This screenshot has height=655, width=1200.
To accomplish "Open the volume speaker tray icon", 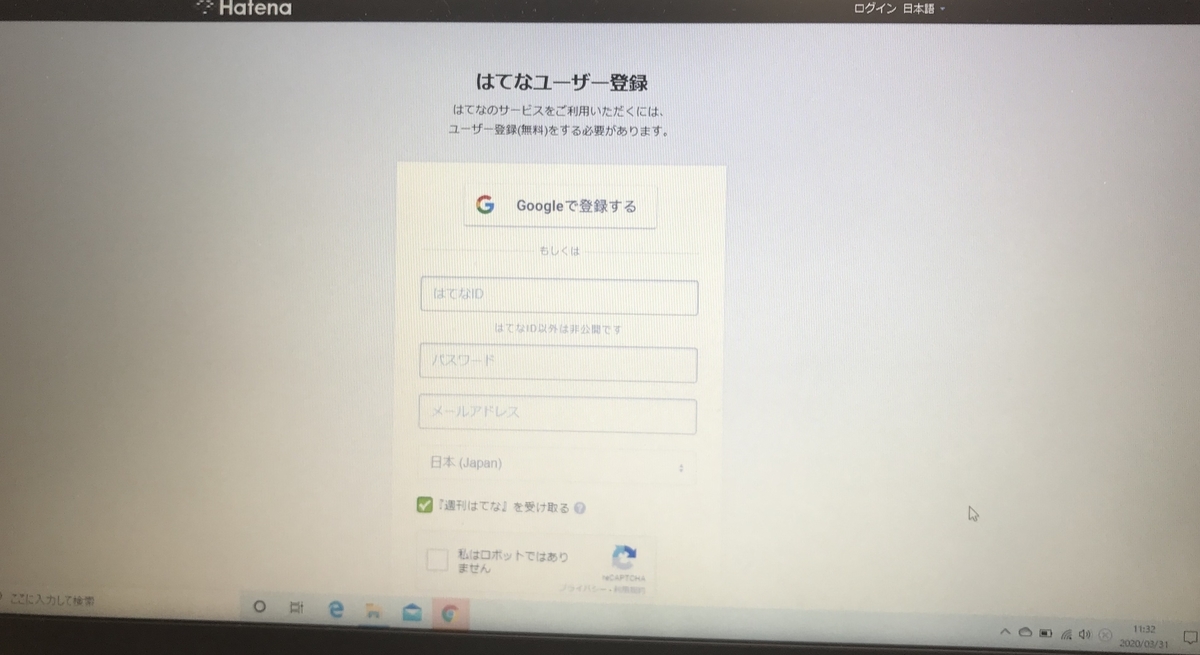I will (1085, 634).
